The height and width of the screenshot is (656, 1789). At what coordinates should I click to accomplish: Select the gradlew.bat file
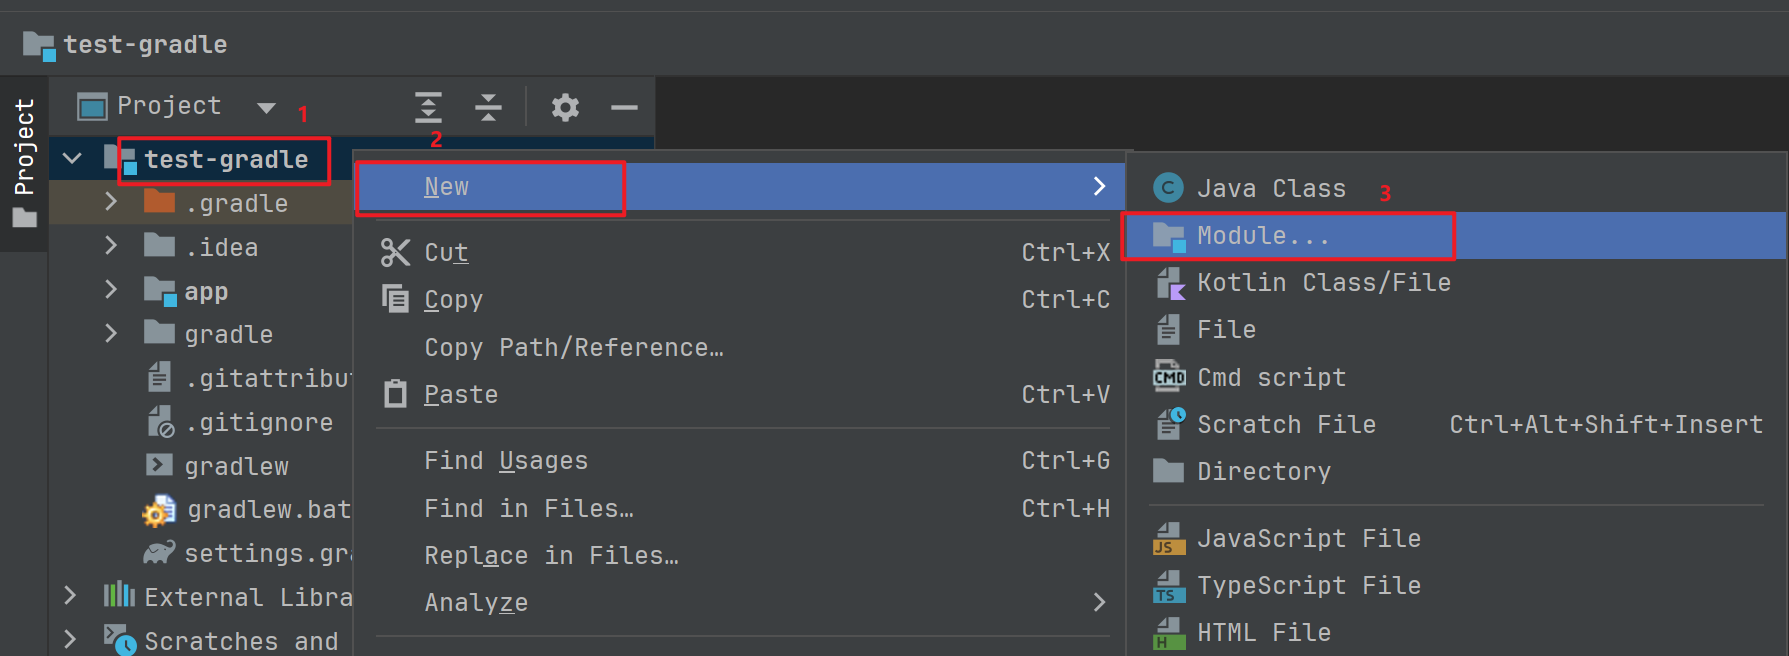click(268, 510)
